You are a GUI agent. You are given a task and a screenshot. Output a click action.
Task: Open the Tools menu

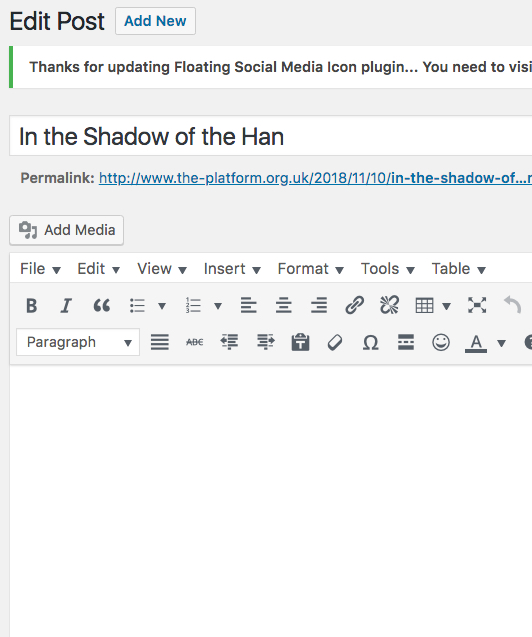[x=387, y=269]
